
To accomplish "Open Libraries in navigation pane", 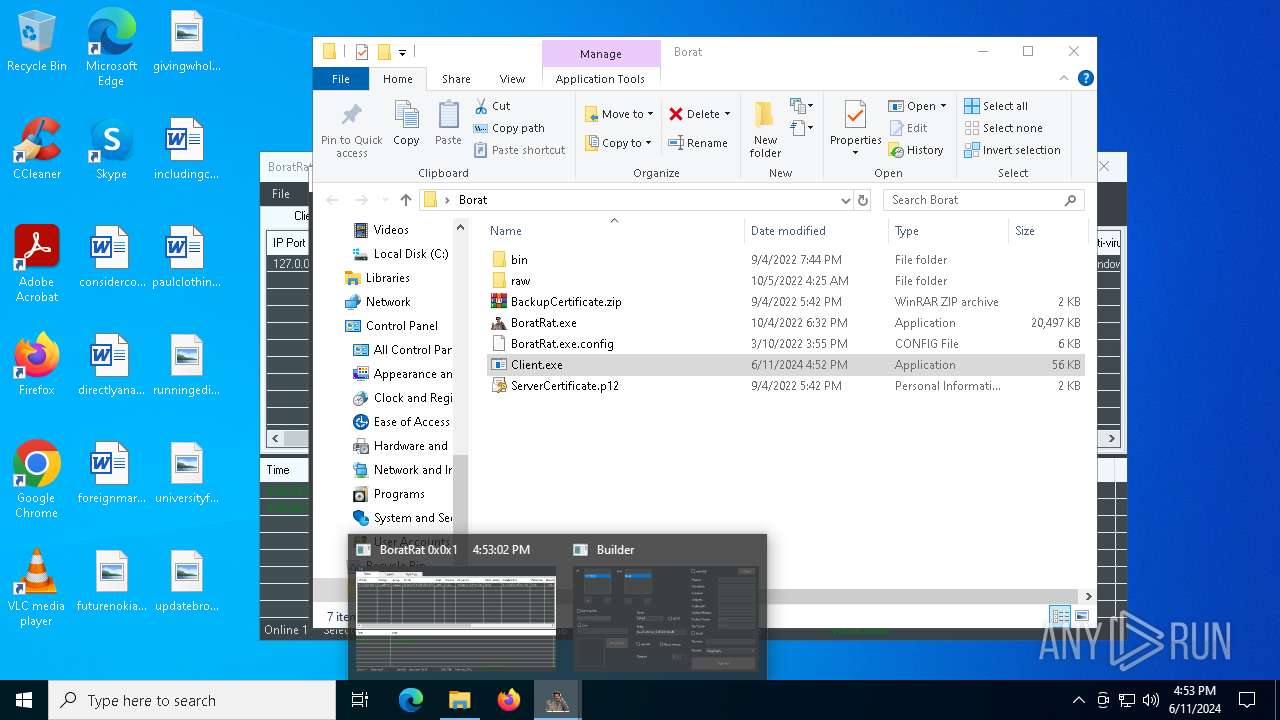I will [x=377, y=278].
